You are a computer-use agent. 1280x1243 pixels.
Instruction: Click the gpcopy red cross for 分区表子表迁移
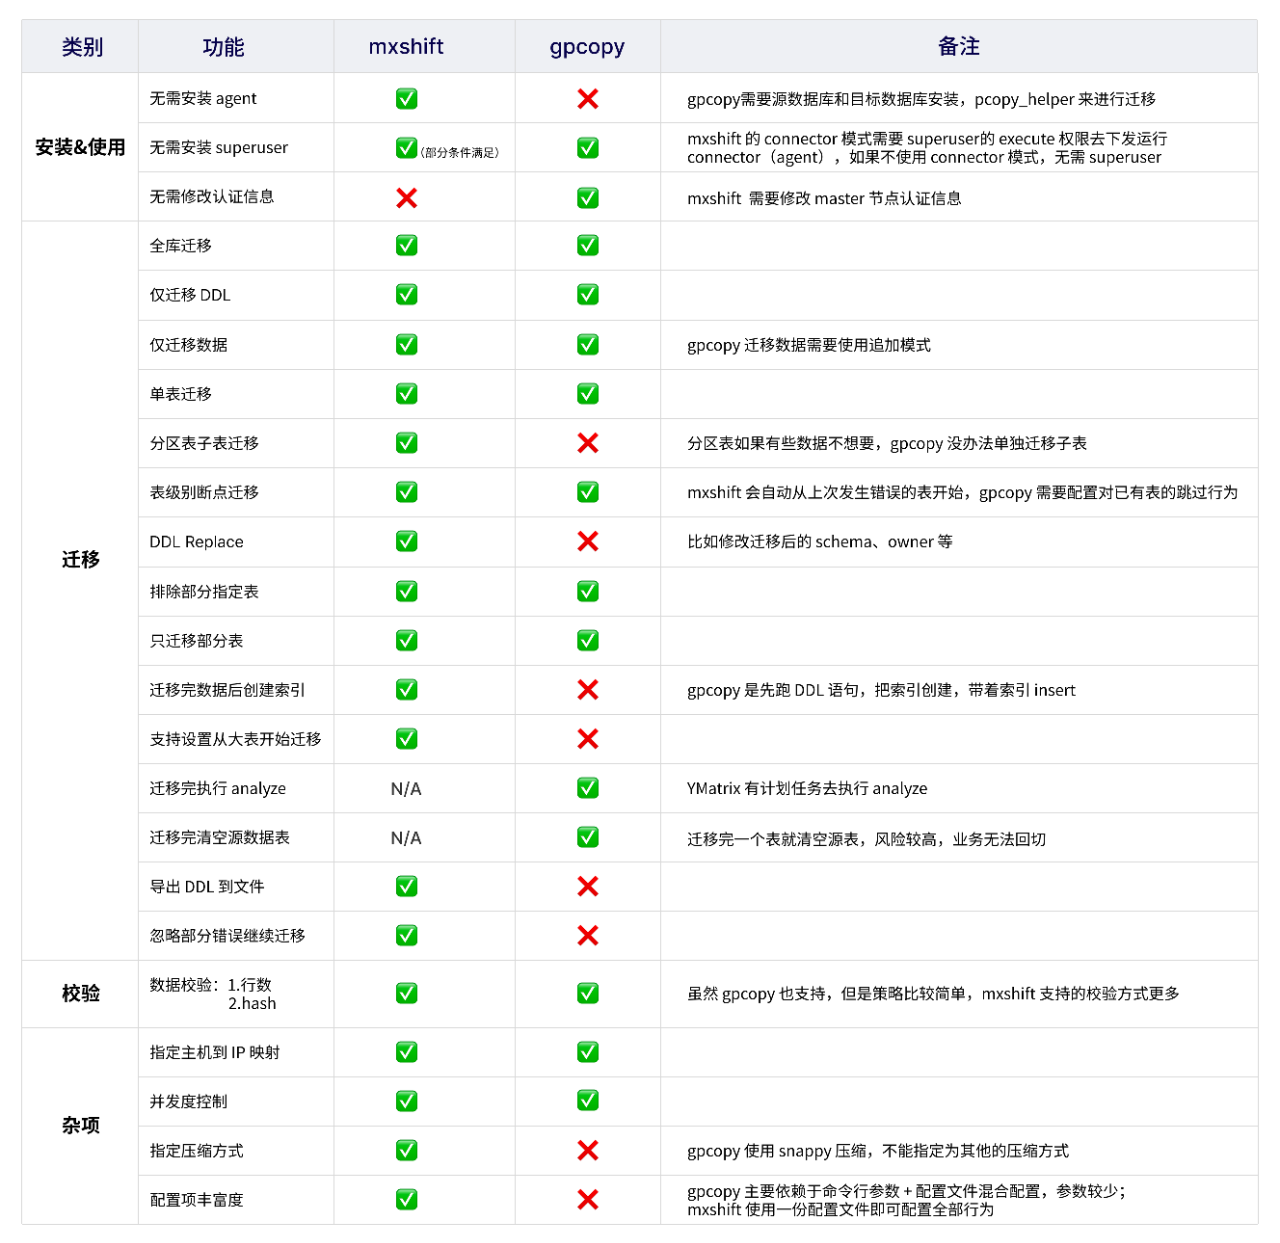pyautogui.click(x=588, y=443)
